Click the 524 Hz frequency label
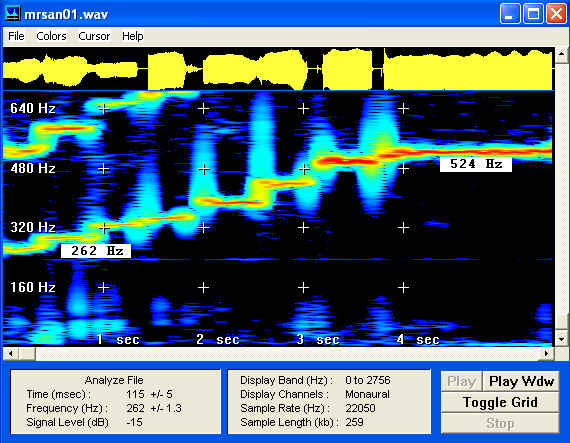Image resolution: width=570 pixels, height=443 pixels. pyautogui.click(x=476, y=164)
